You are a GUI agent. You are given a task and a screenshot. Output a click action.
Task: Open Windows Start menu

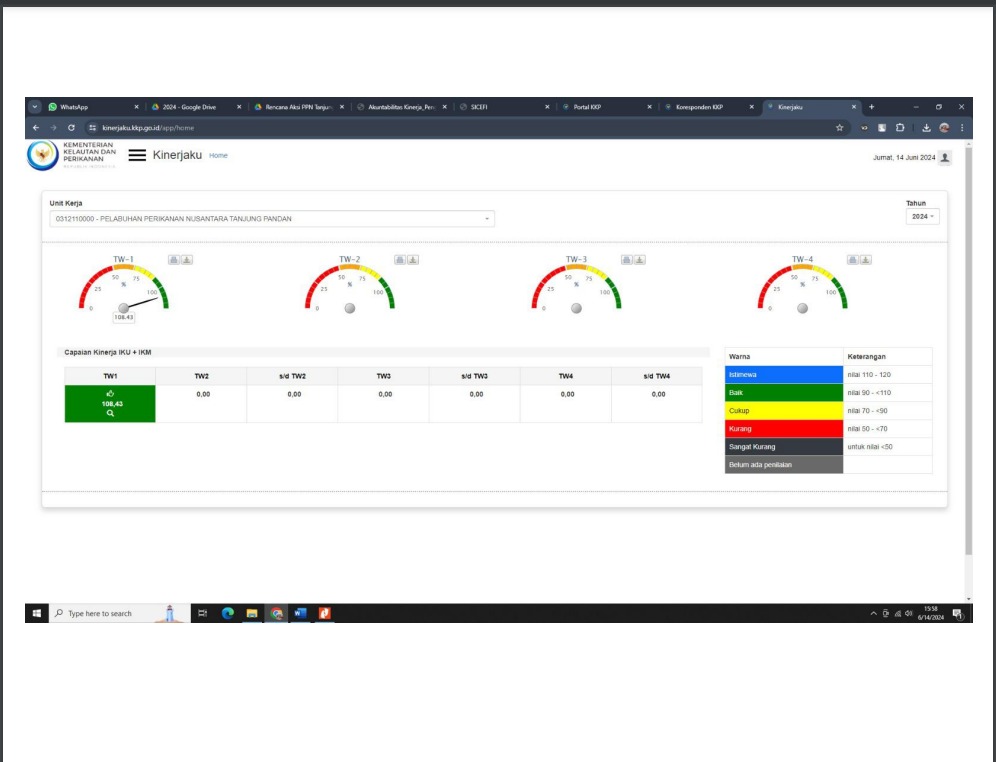coord(37,613)
